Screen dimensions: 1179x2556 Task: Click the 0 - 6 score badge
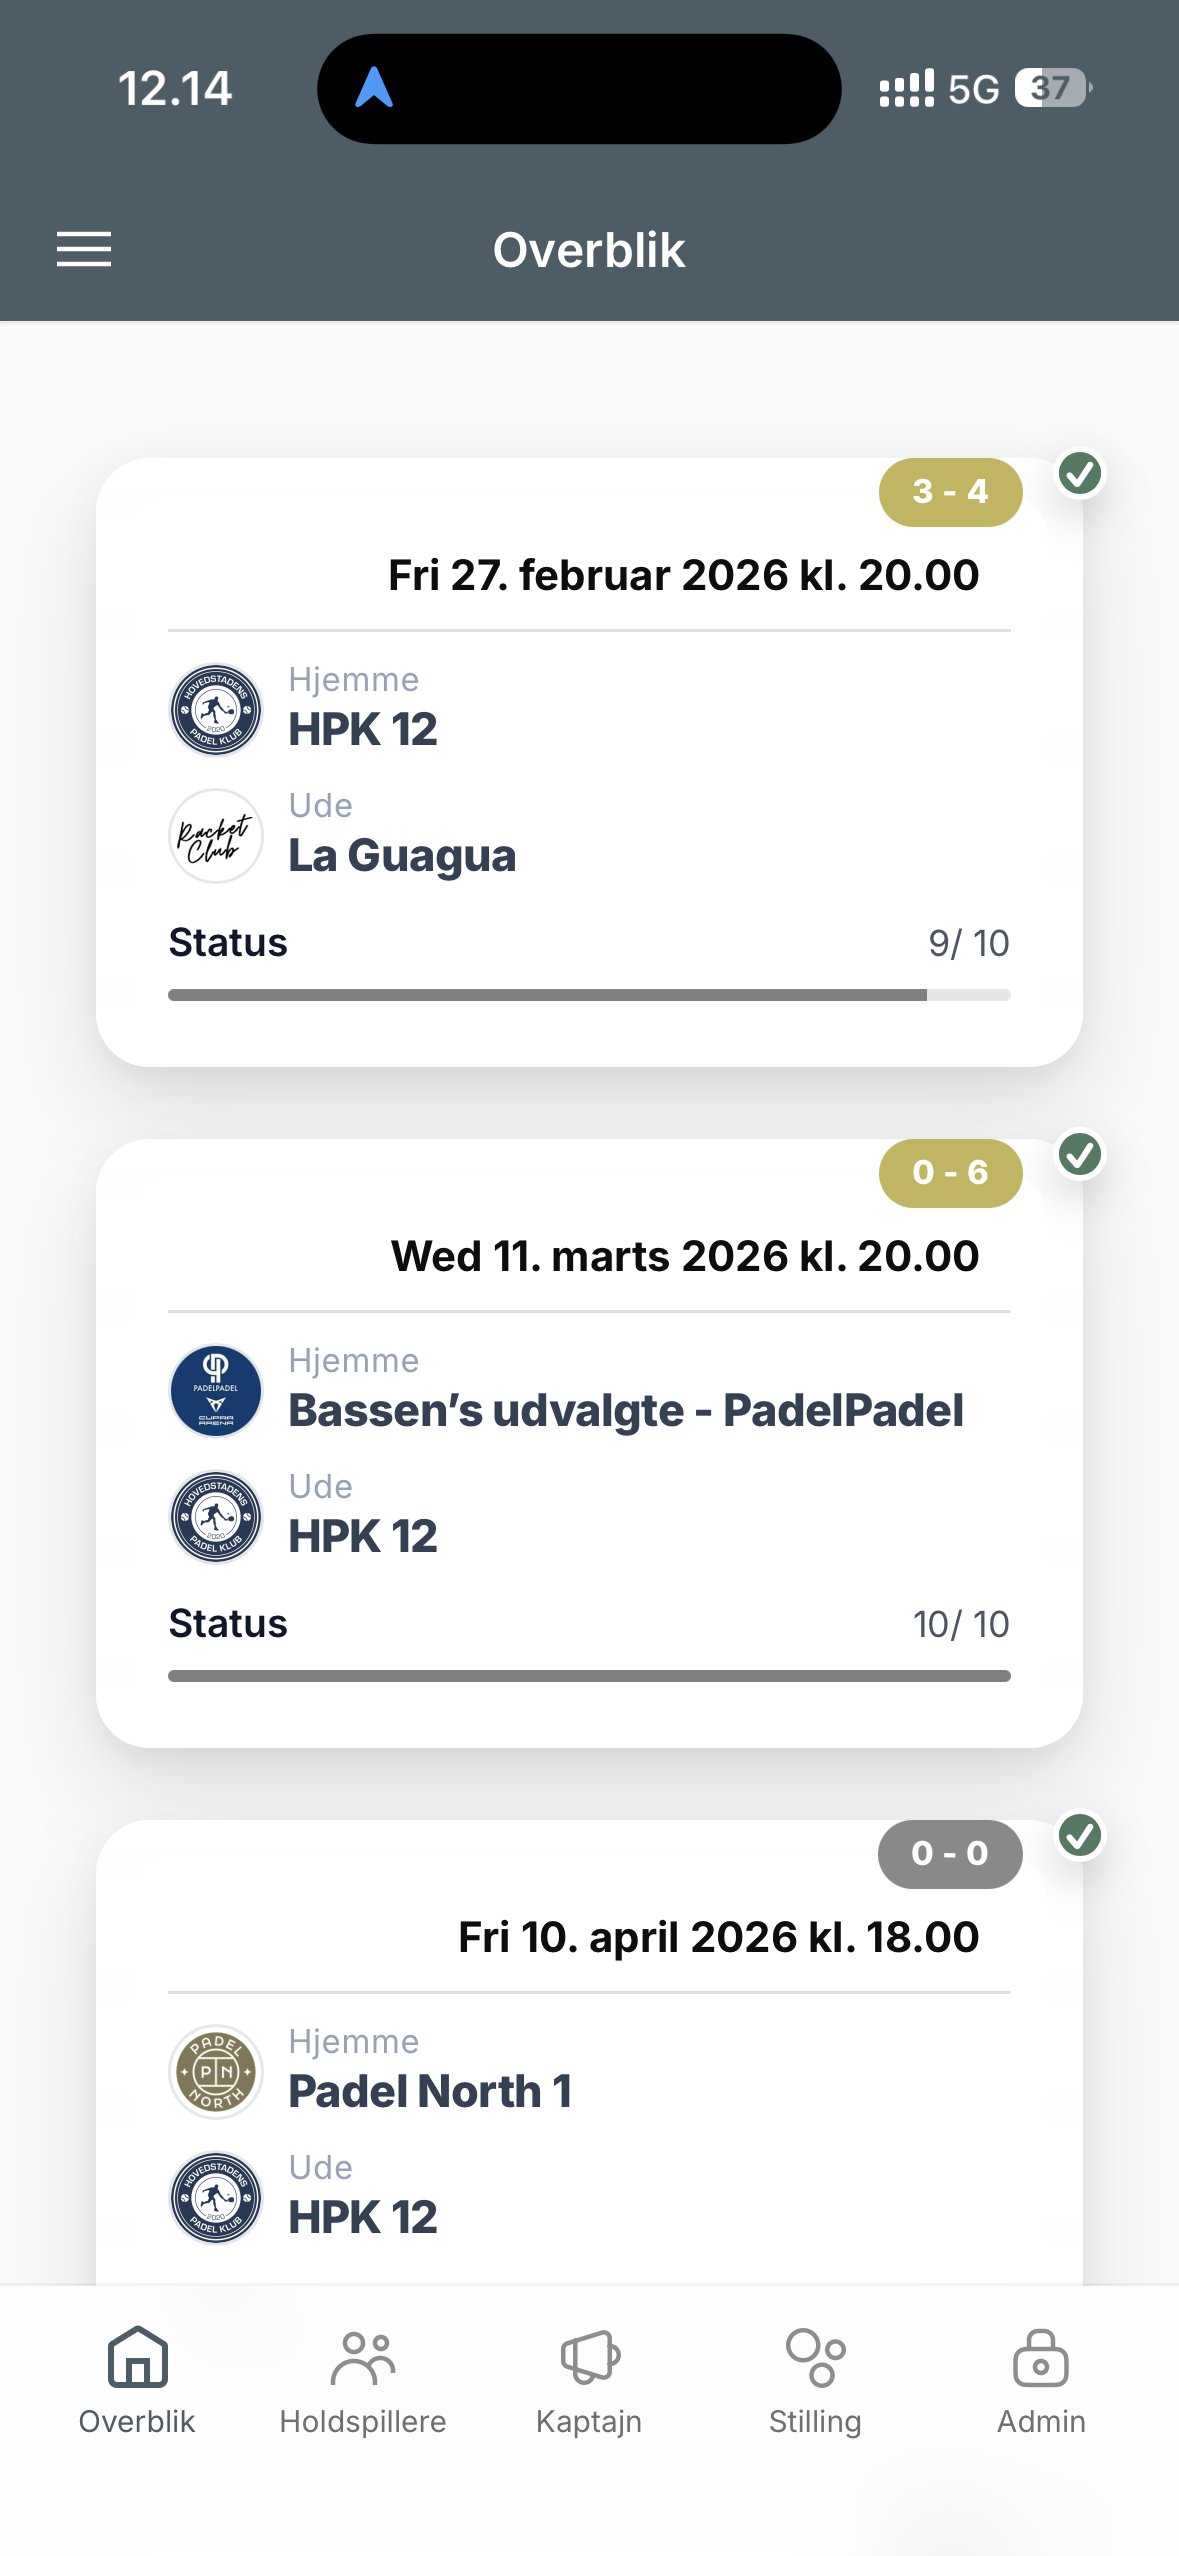point(950,1173)
